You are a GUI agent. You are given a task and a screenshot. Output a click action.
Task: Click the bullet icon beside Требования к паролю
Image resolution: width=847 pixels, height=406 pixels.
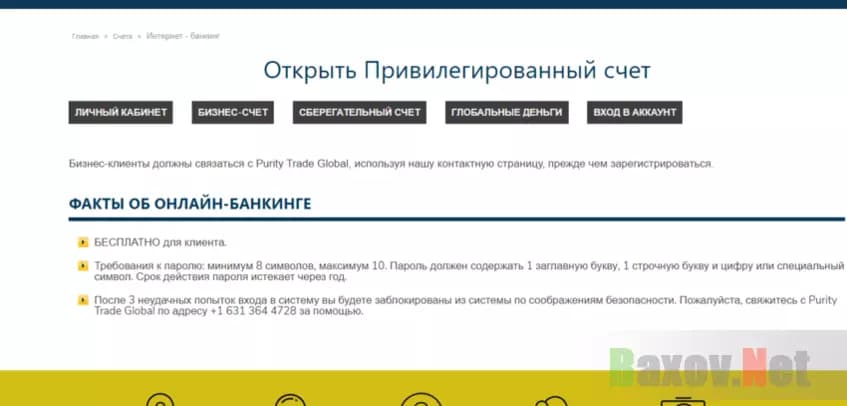(x=83, y=266)
